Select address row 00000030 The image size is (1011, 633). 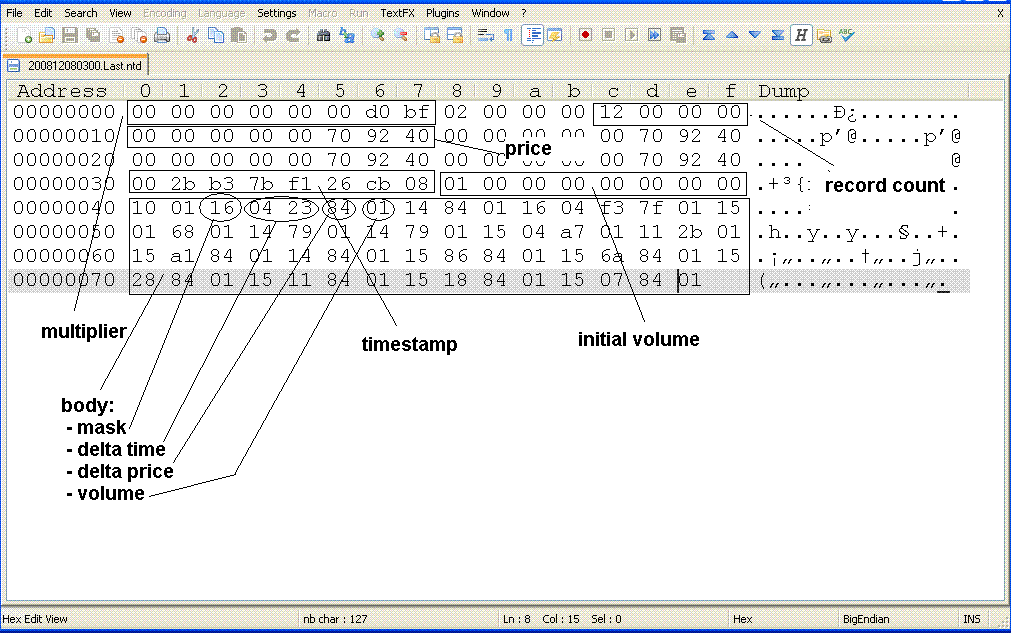pyautogui.click(x=64, y=184)
